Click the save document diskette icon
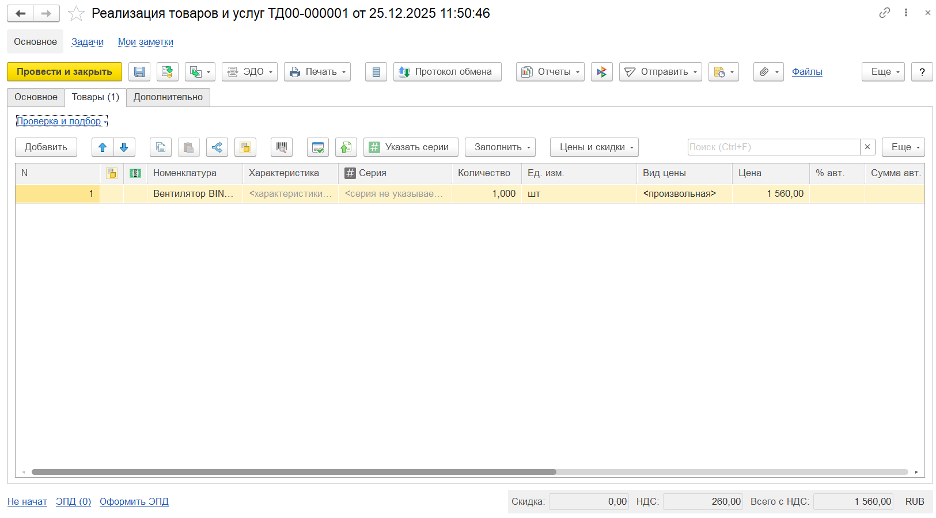This screenshot has height=518, width=936. pos(139,72)
